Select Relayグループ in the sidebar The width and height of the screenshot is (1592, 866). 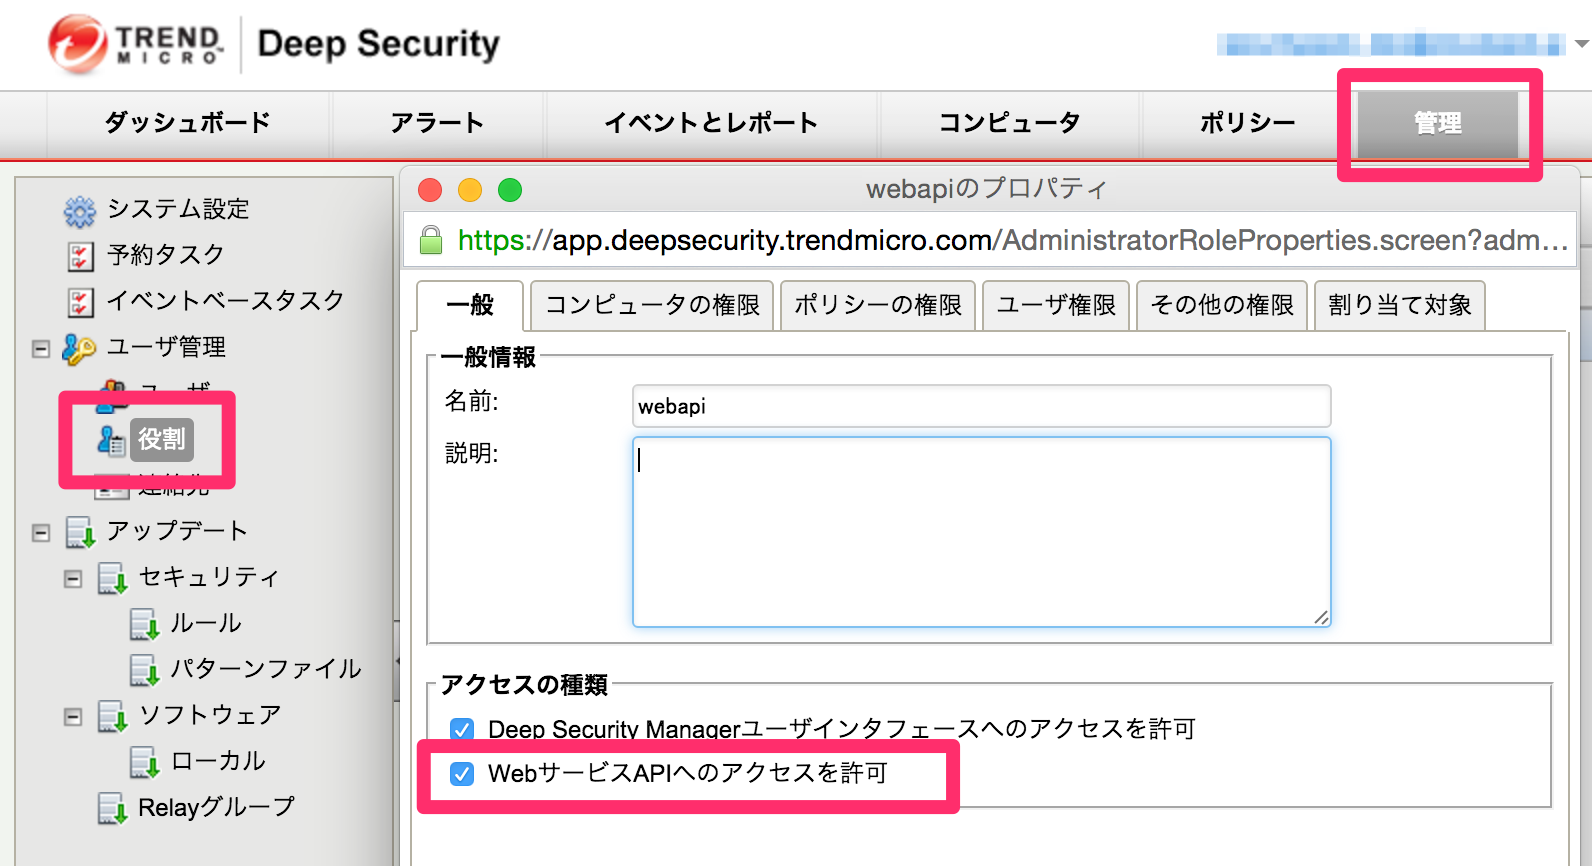click(x=217, y=807)
